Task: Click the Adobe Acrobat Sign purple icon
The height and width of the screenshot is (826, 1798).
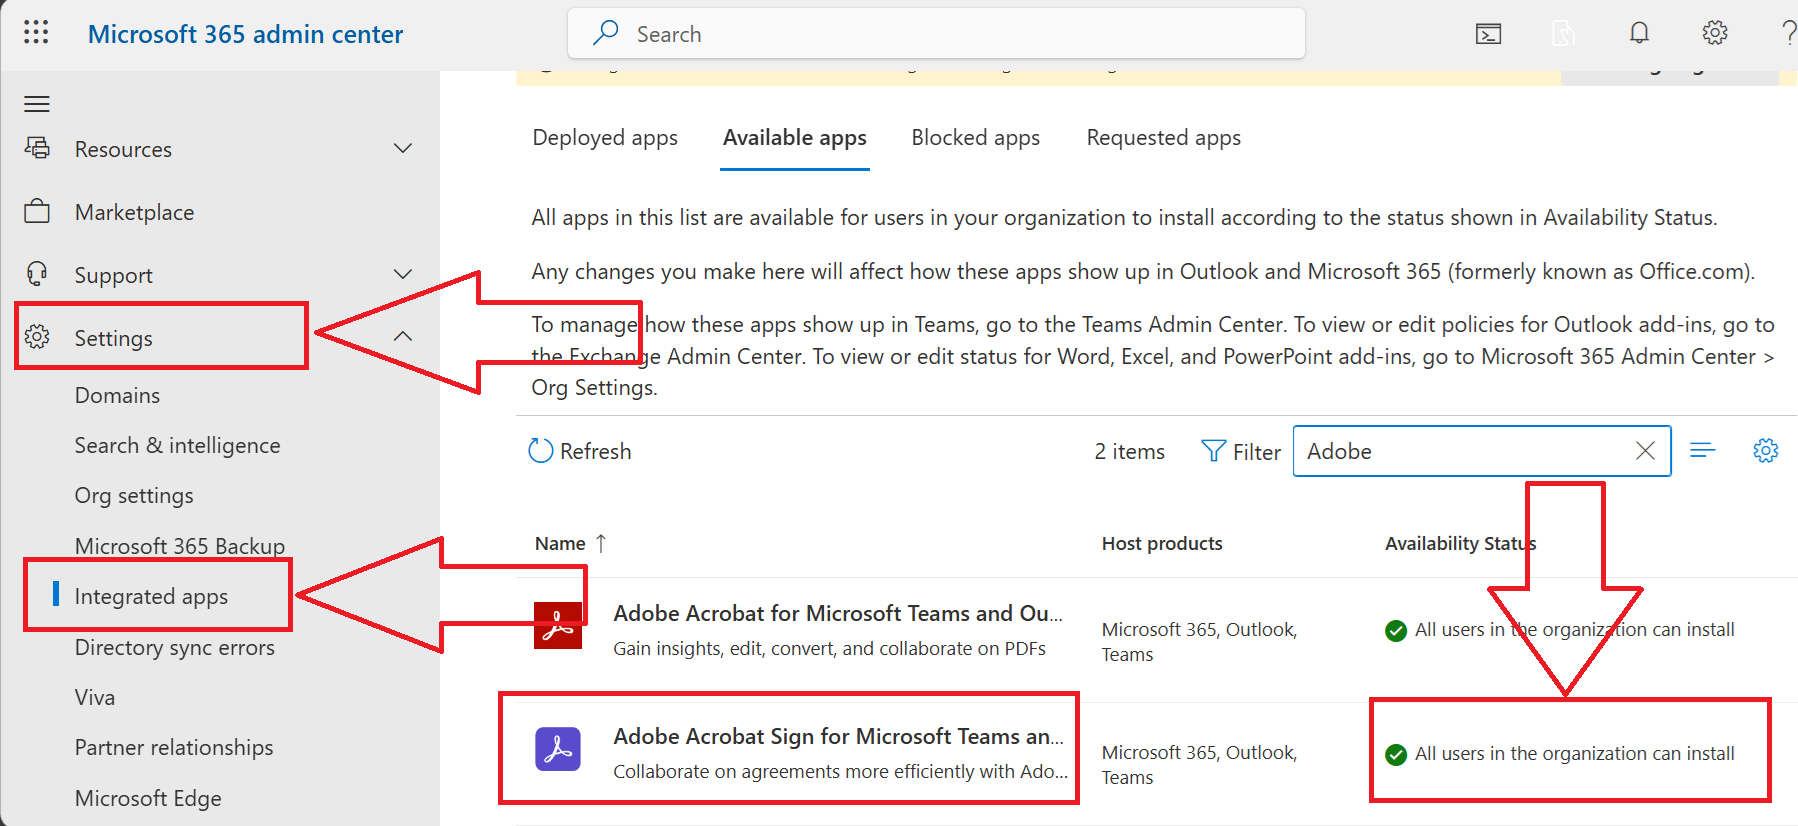Action: (558, 749)
